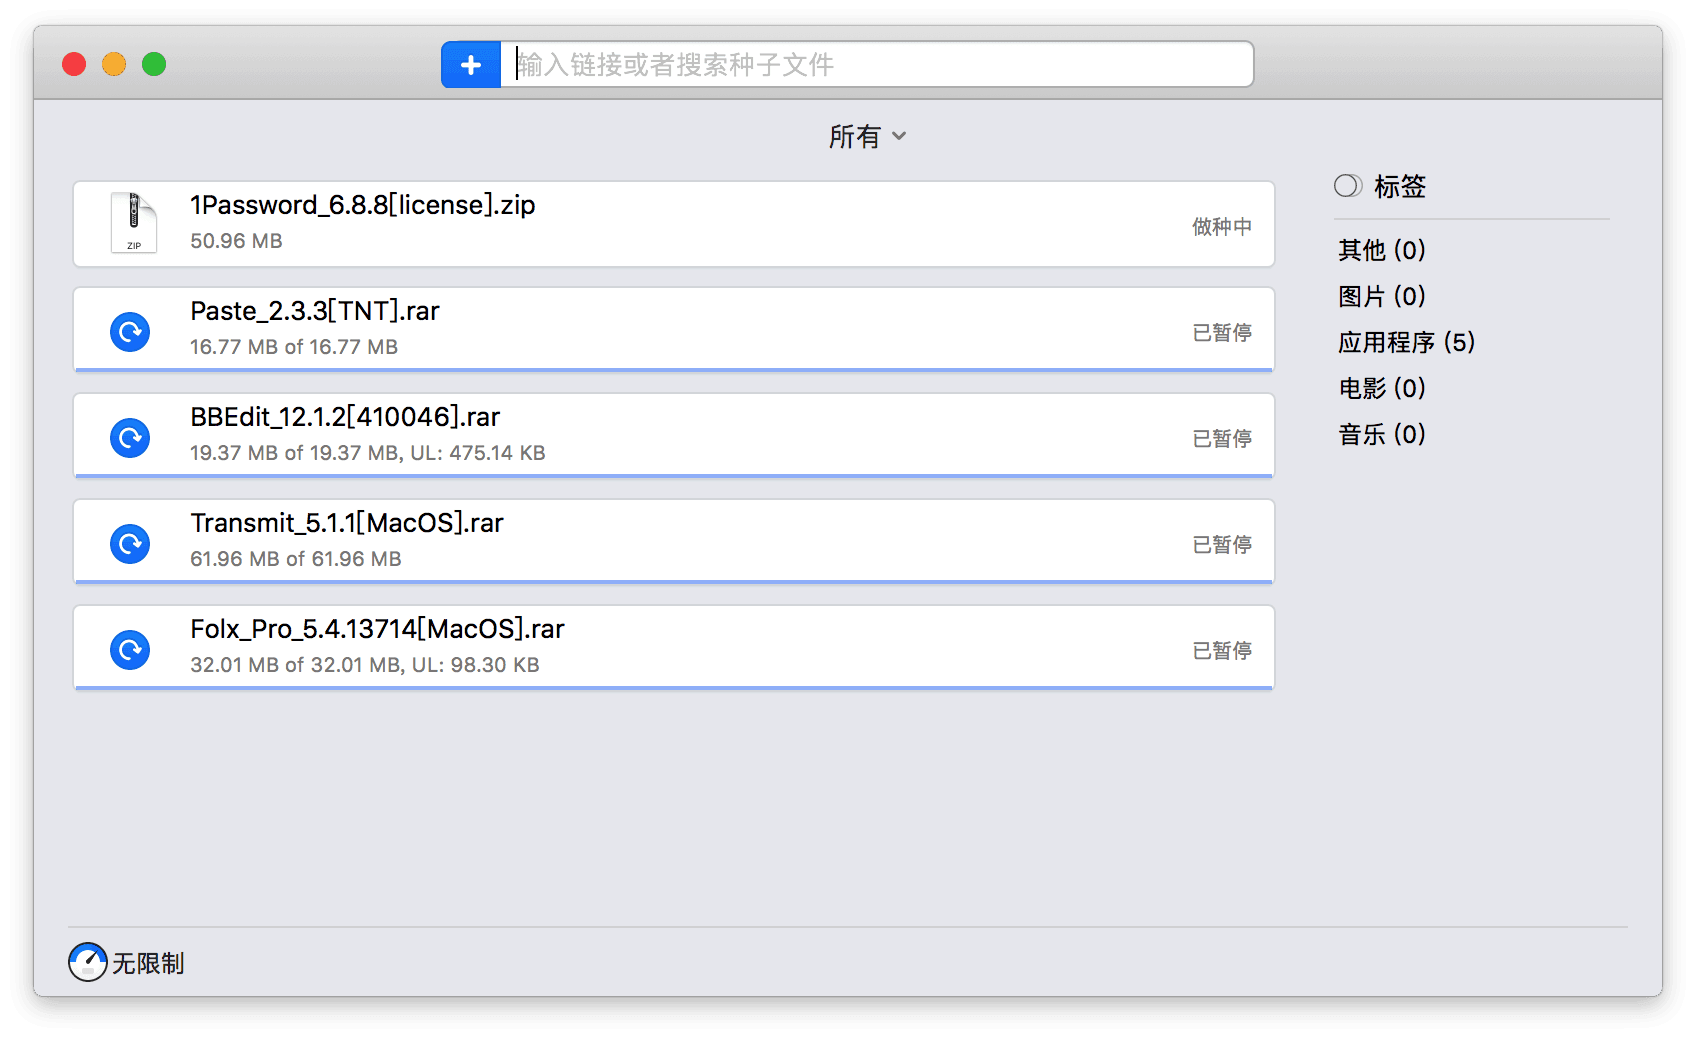Select the 图片 (0) tag
The height and width of the screenshot is (1038, 1696).
[1382, 296]
